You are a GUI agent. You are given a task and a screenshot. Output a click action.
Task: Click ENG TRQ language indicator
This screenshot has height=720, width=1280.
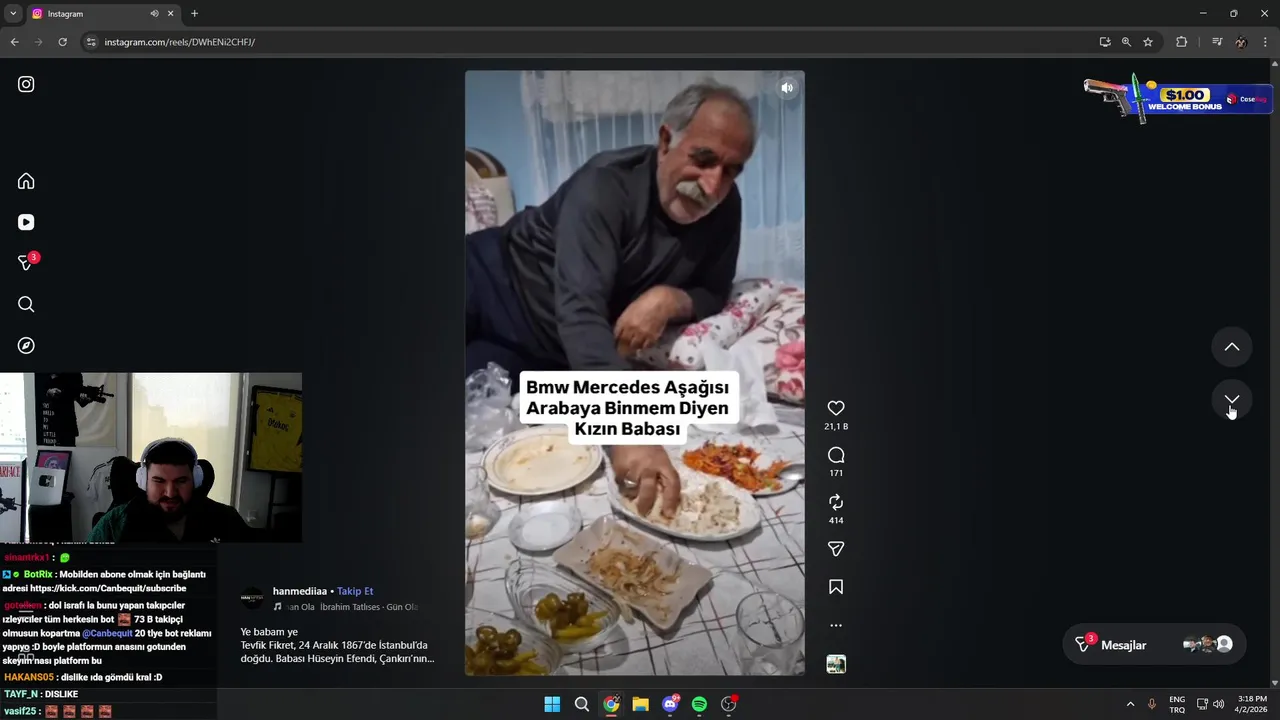coord(1177,704)
